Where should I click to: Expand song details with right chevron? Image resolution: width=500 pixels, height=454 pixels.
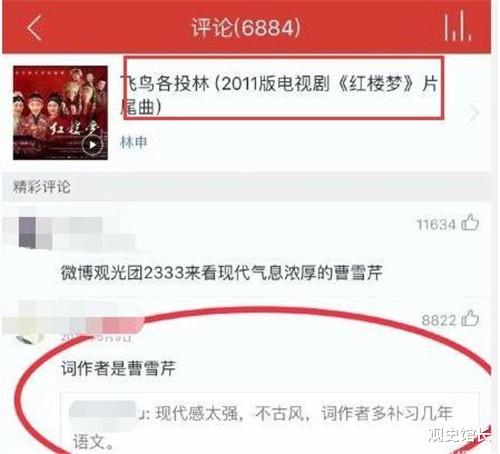[x=474, y=113]
